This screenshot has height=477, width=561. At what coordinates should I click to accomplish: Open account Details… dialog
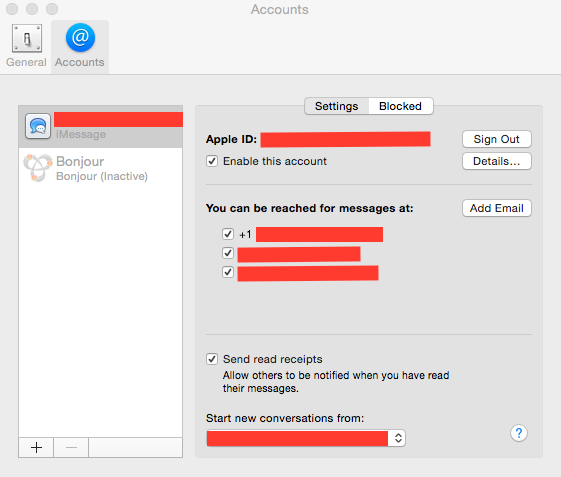pyautogui.click(x=497, y=161)
